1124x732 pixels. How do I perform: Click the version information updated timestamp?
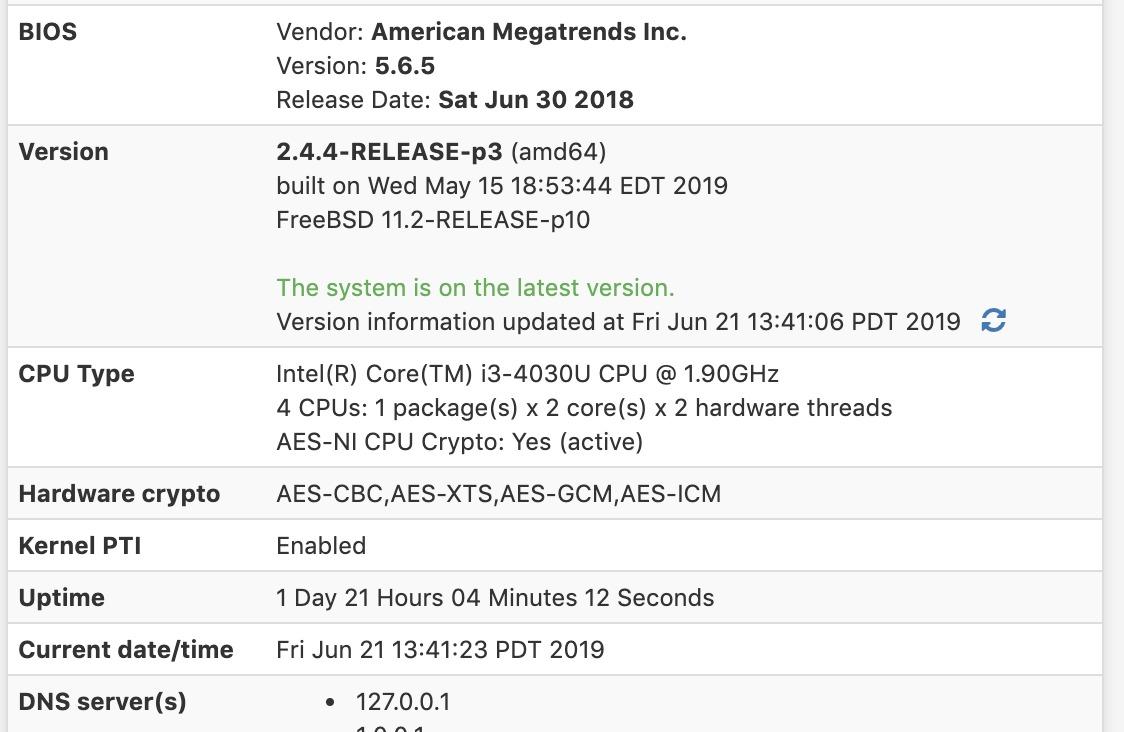coord(618,322)
